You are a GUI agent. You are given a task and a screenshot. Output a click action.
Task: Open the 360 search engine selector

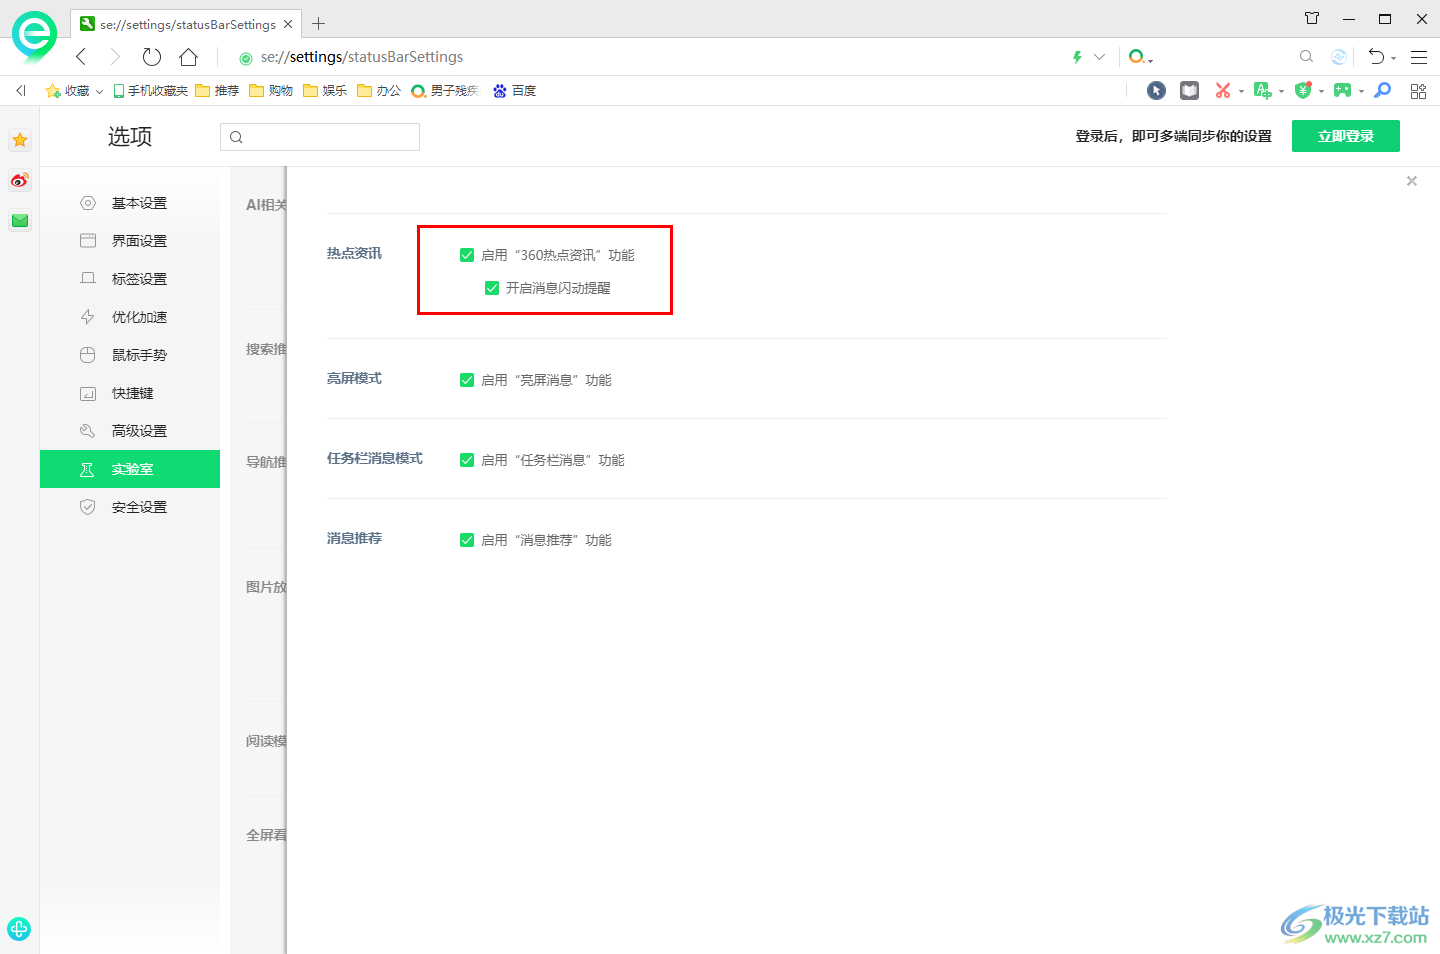coord(1140,57)
